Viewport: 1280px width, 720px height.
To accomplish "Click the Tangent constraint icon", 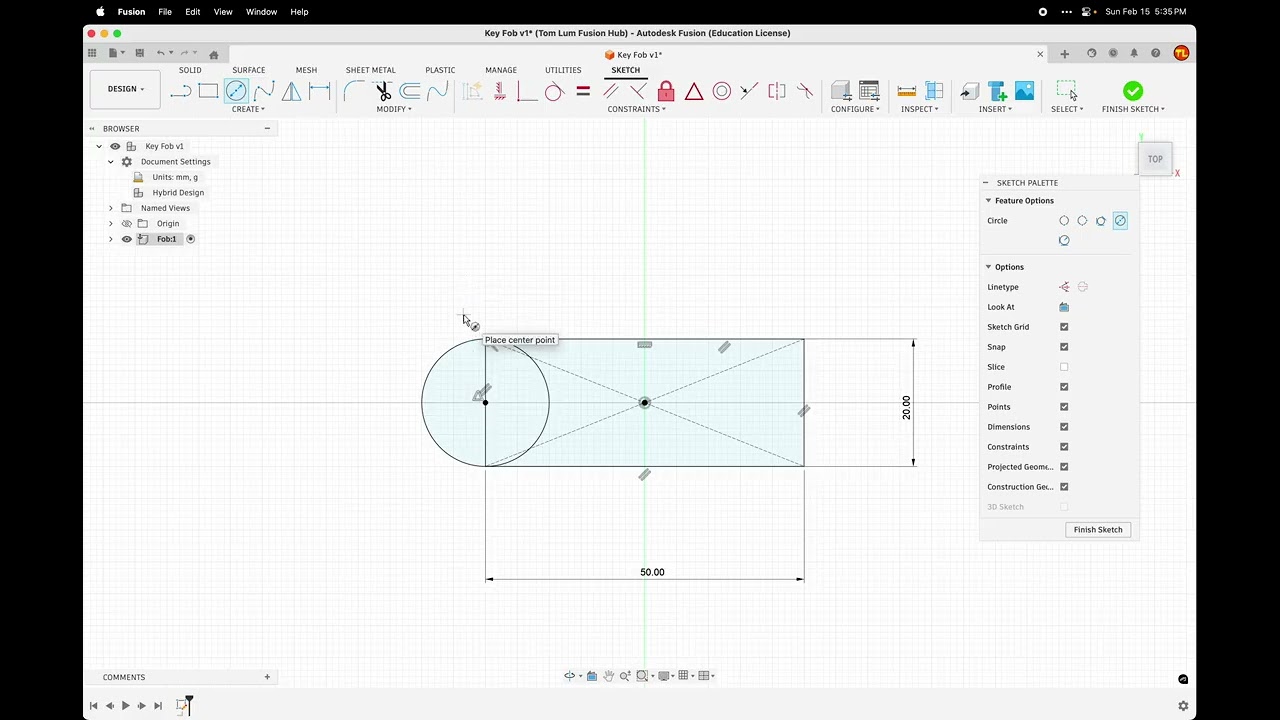I will coord(554,91).
